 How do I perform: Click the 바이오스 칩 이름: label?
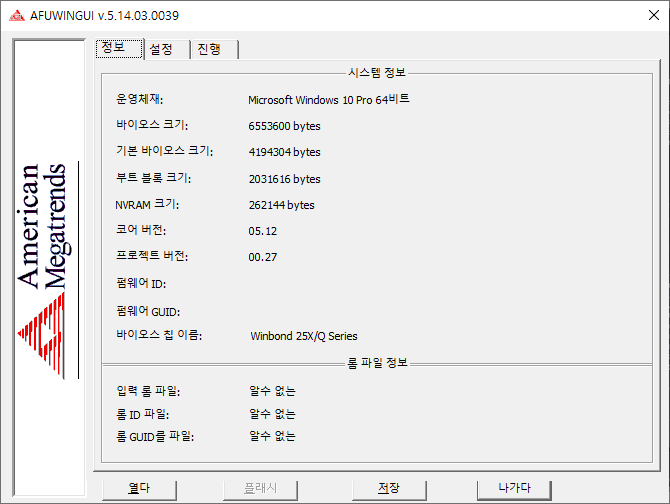pyautogui.click(x=159, y=335)
